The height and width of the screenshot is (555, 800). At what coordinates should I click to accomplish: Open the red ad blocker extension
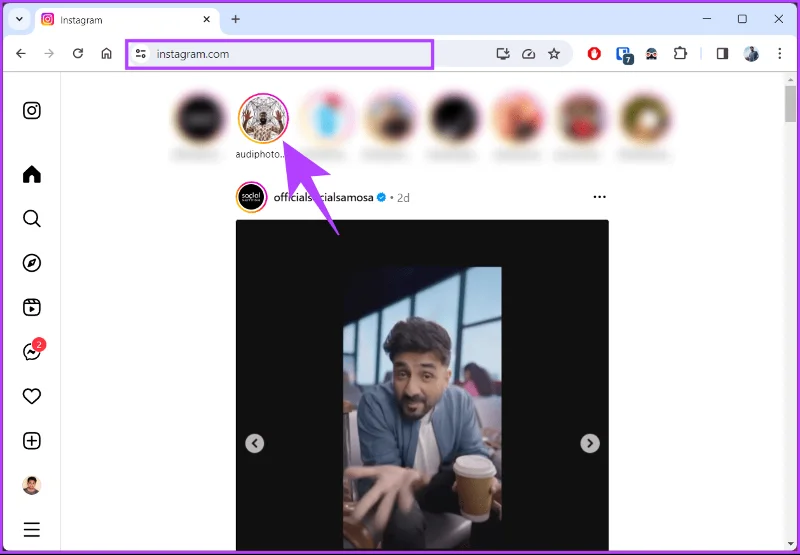594,54
